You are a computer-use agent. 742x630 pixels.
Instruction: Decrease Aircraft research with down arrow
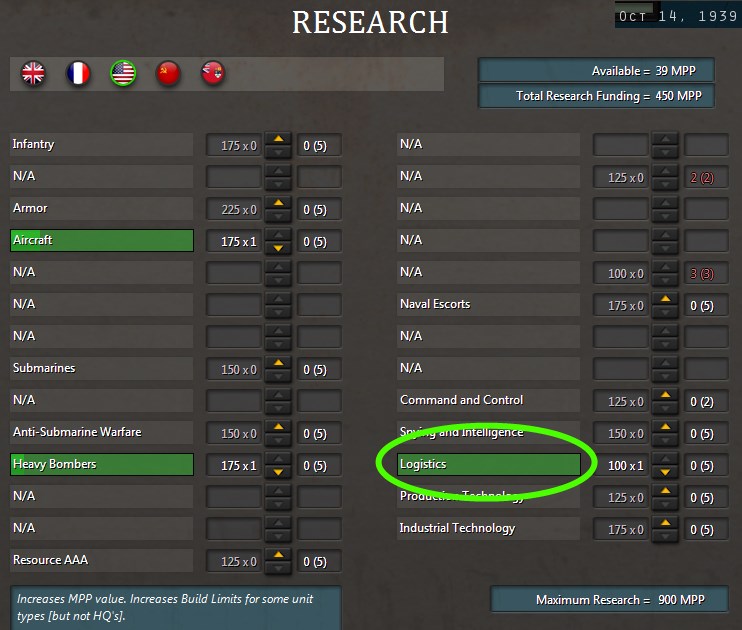pos(279,248)
